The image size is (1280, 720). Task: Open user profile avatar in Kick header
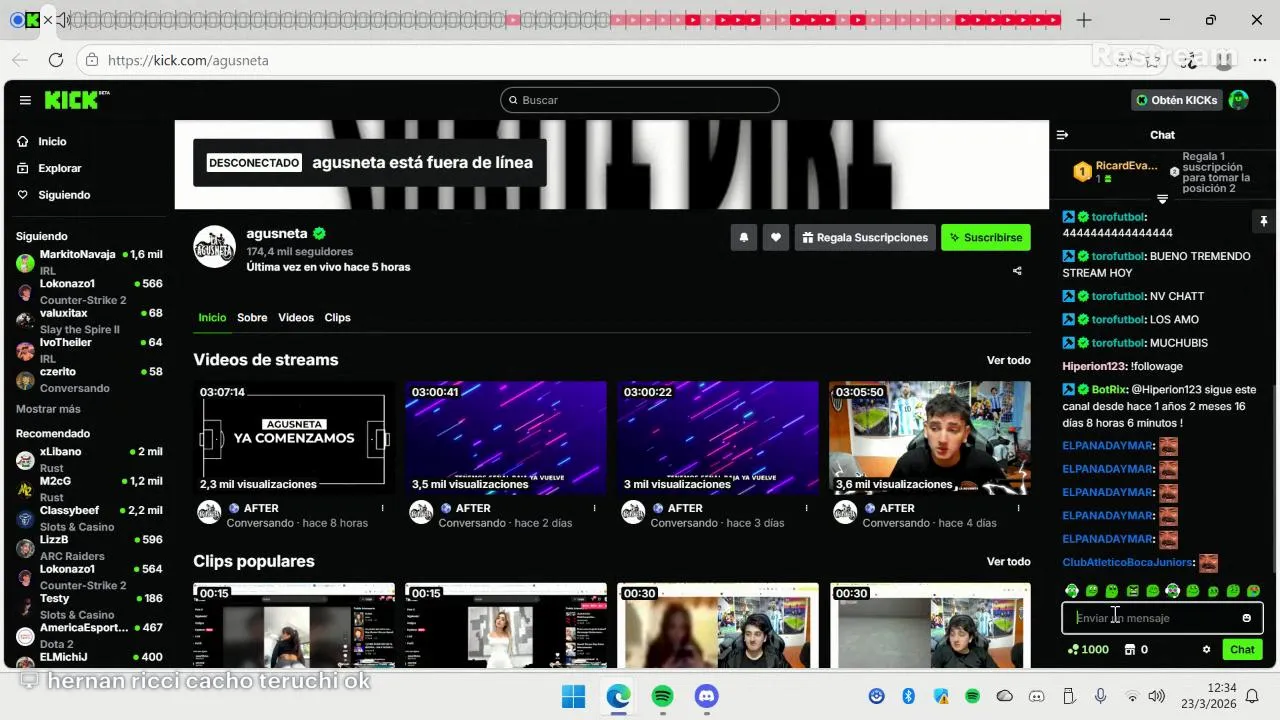pos(1239,100)
